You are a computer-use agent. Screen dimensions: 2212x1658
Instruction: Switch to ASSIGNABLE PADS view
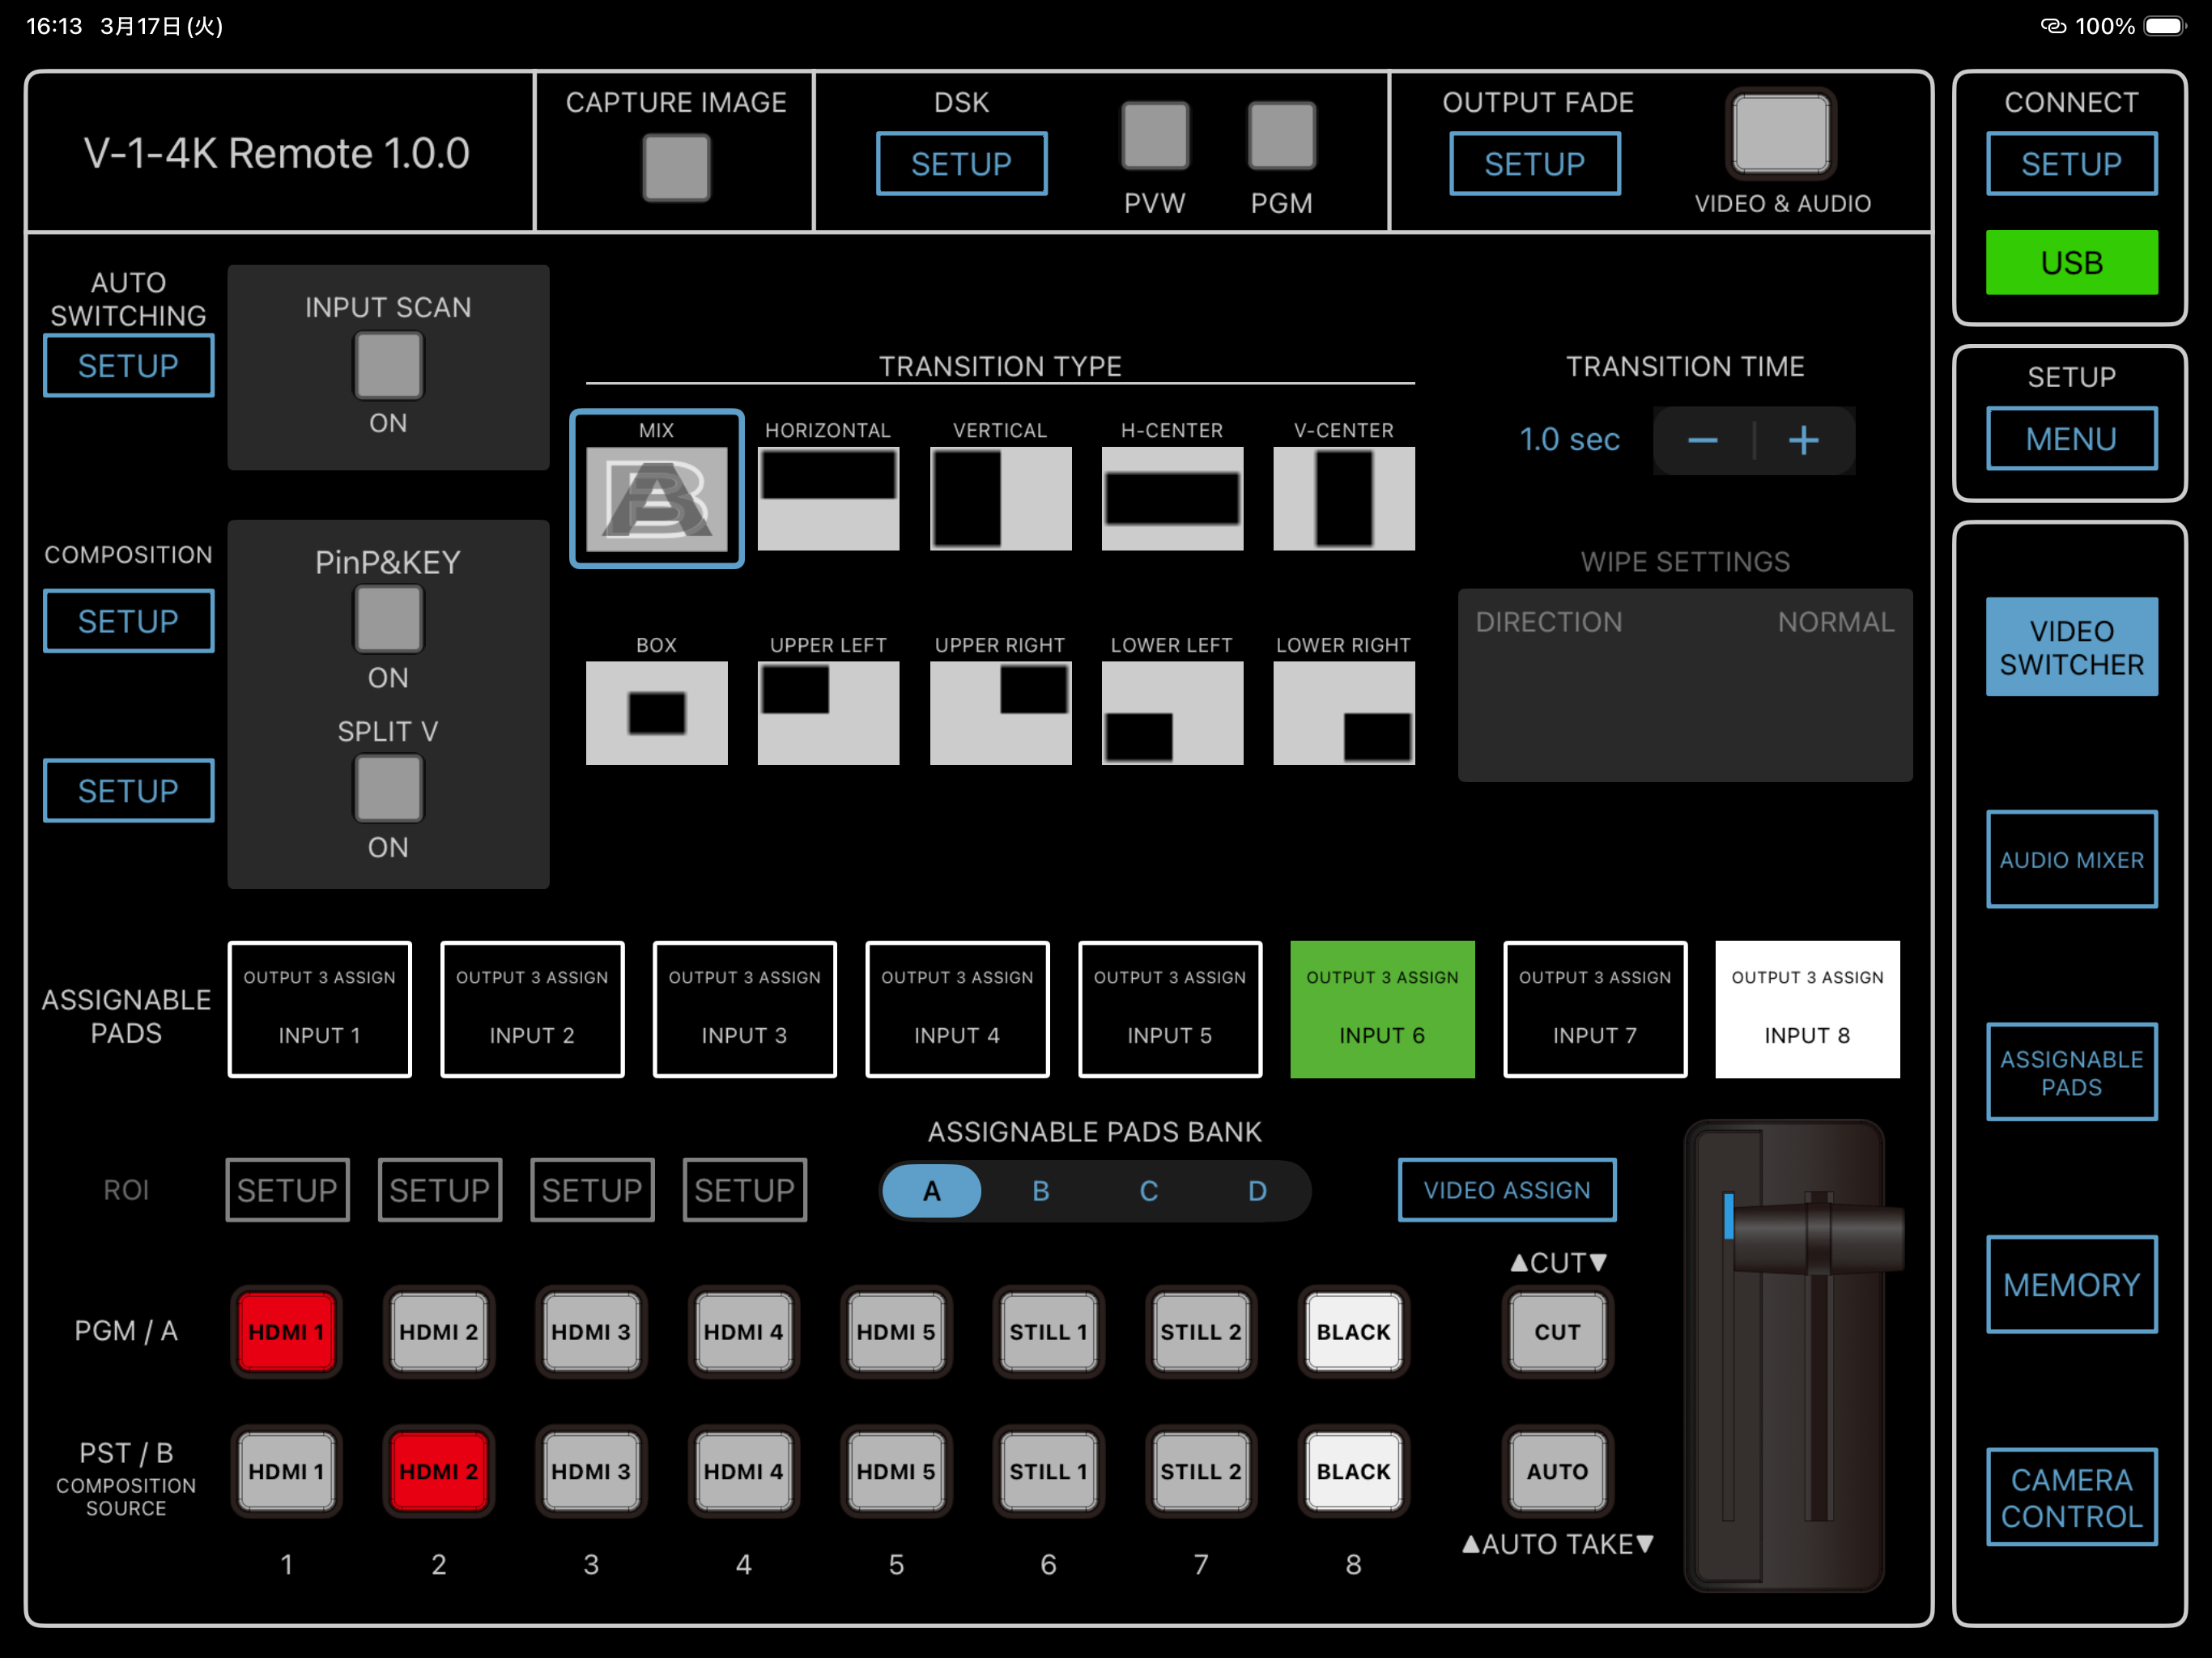point(2071,1072)
